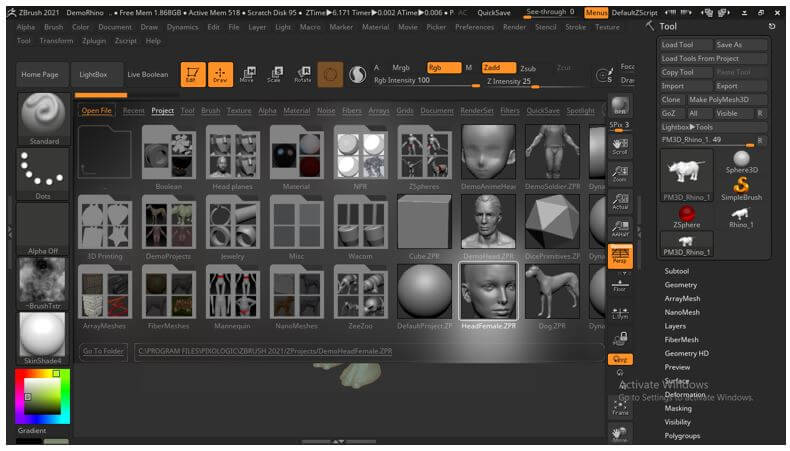Click the L.Sym local symmetry icon
The width and height of the screenshot is (790, 451).
point(620,313)
